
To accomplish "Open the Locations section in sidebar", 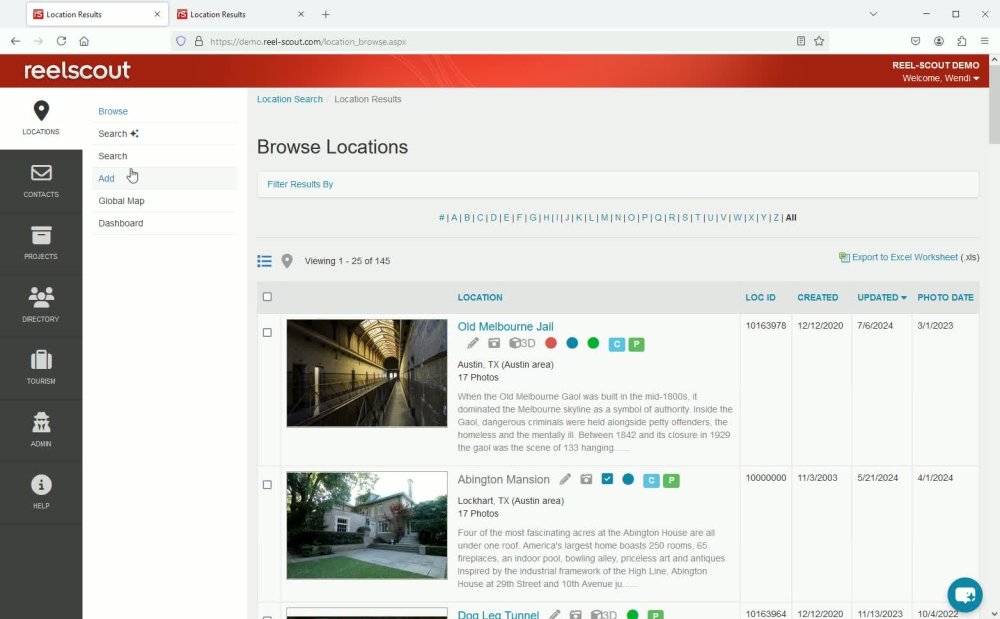I will pyautogui.click(x=41, y=118).
